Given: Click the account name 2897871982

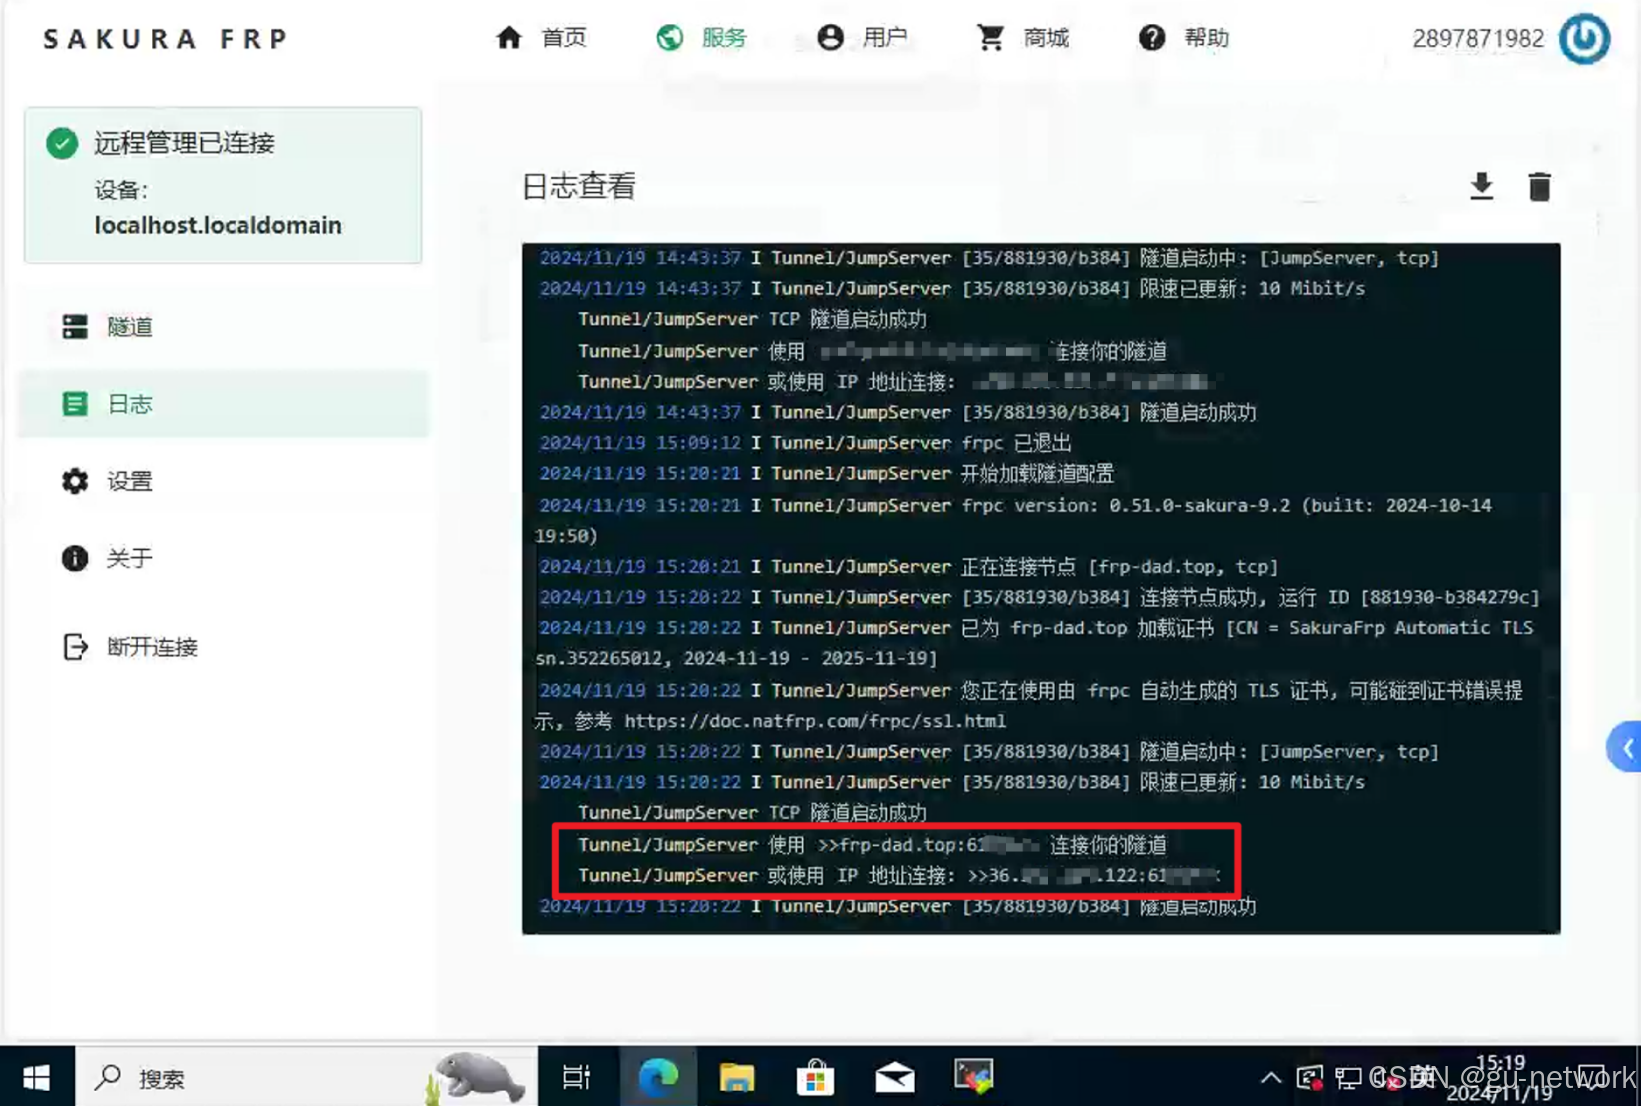Looking at the screenshot, I should pyautogui.click(x=1477, y=38).
